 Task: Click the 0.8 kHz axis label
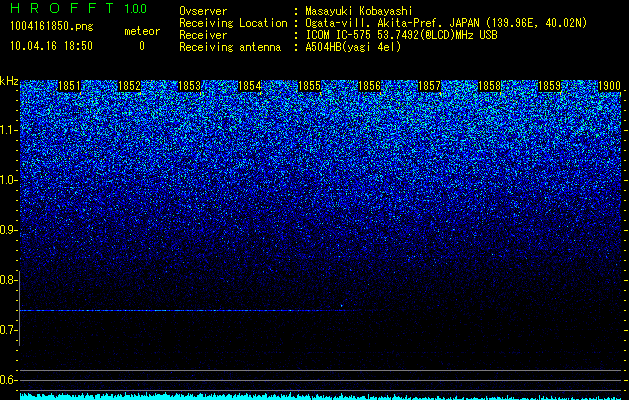coord(9,280)
